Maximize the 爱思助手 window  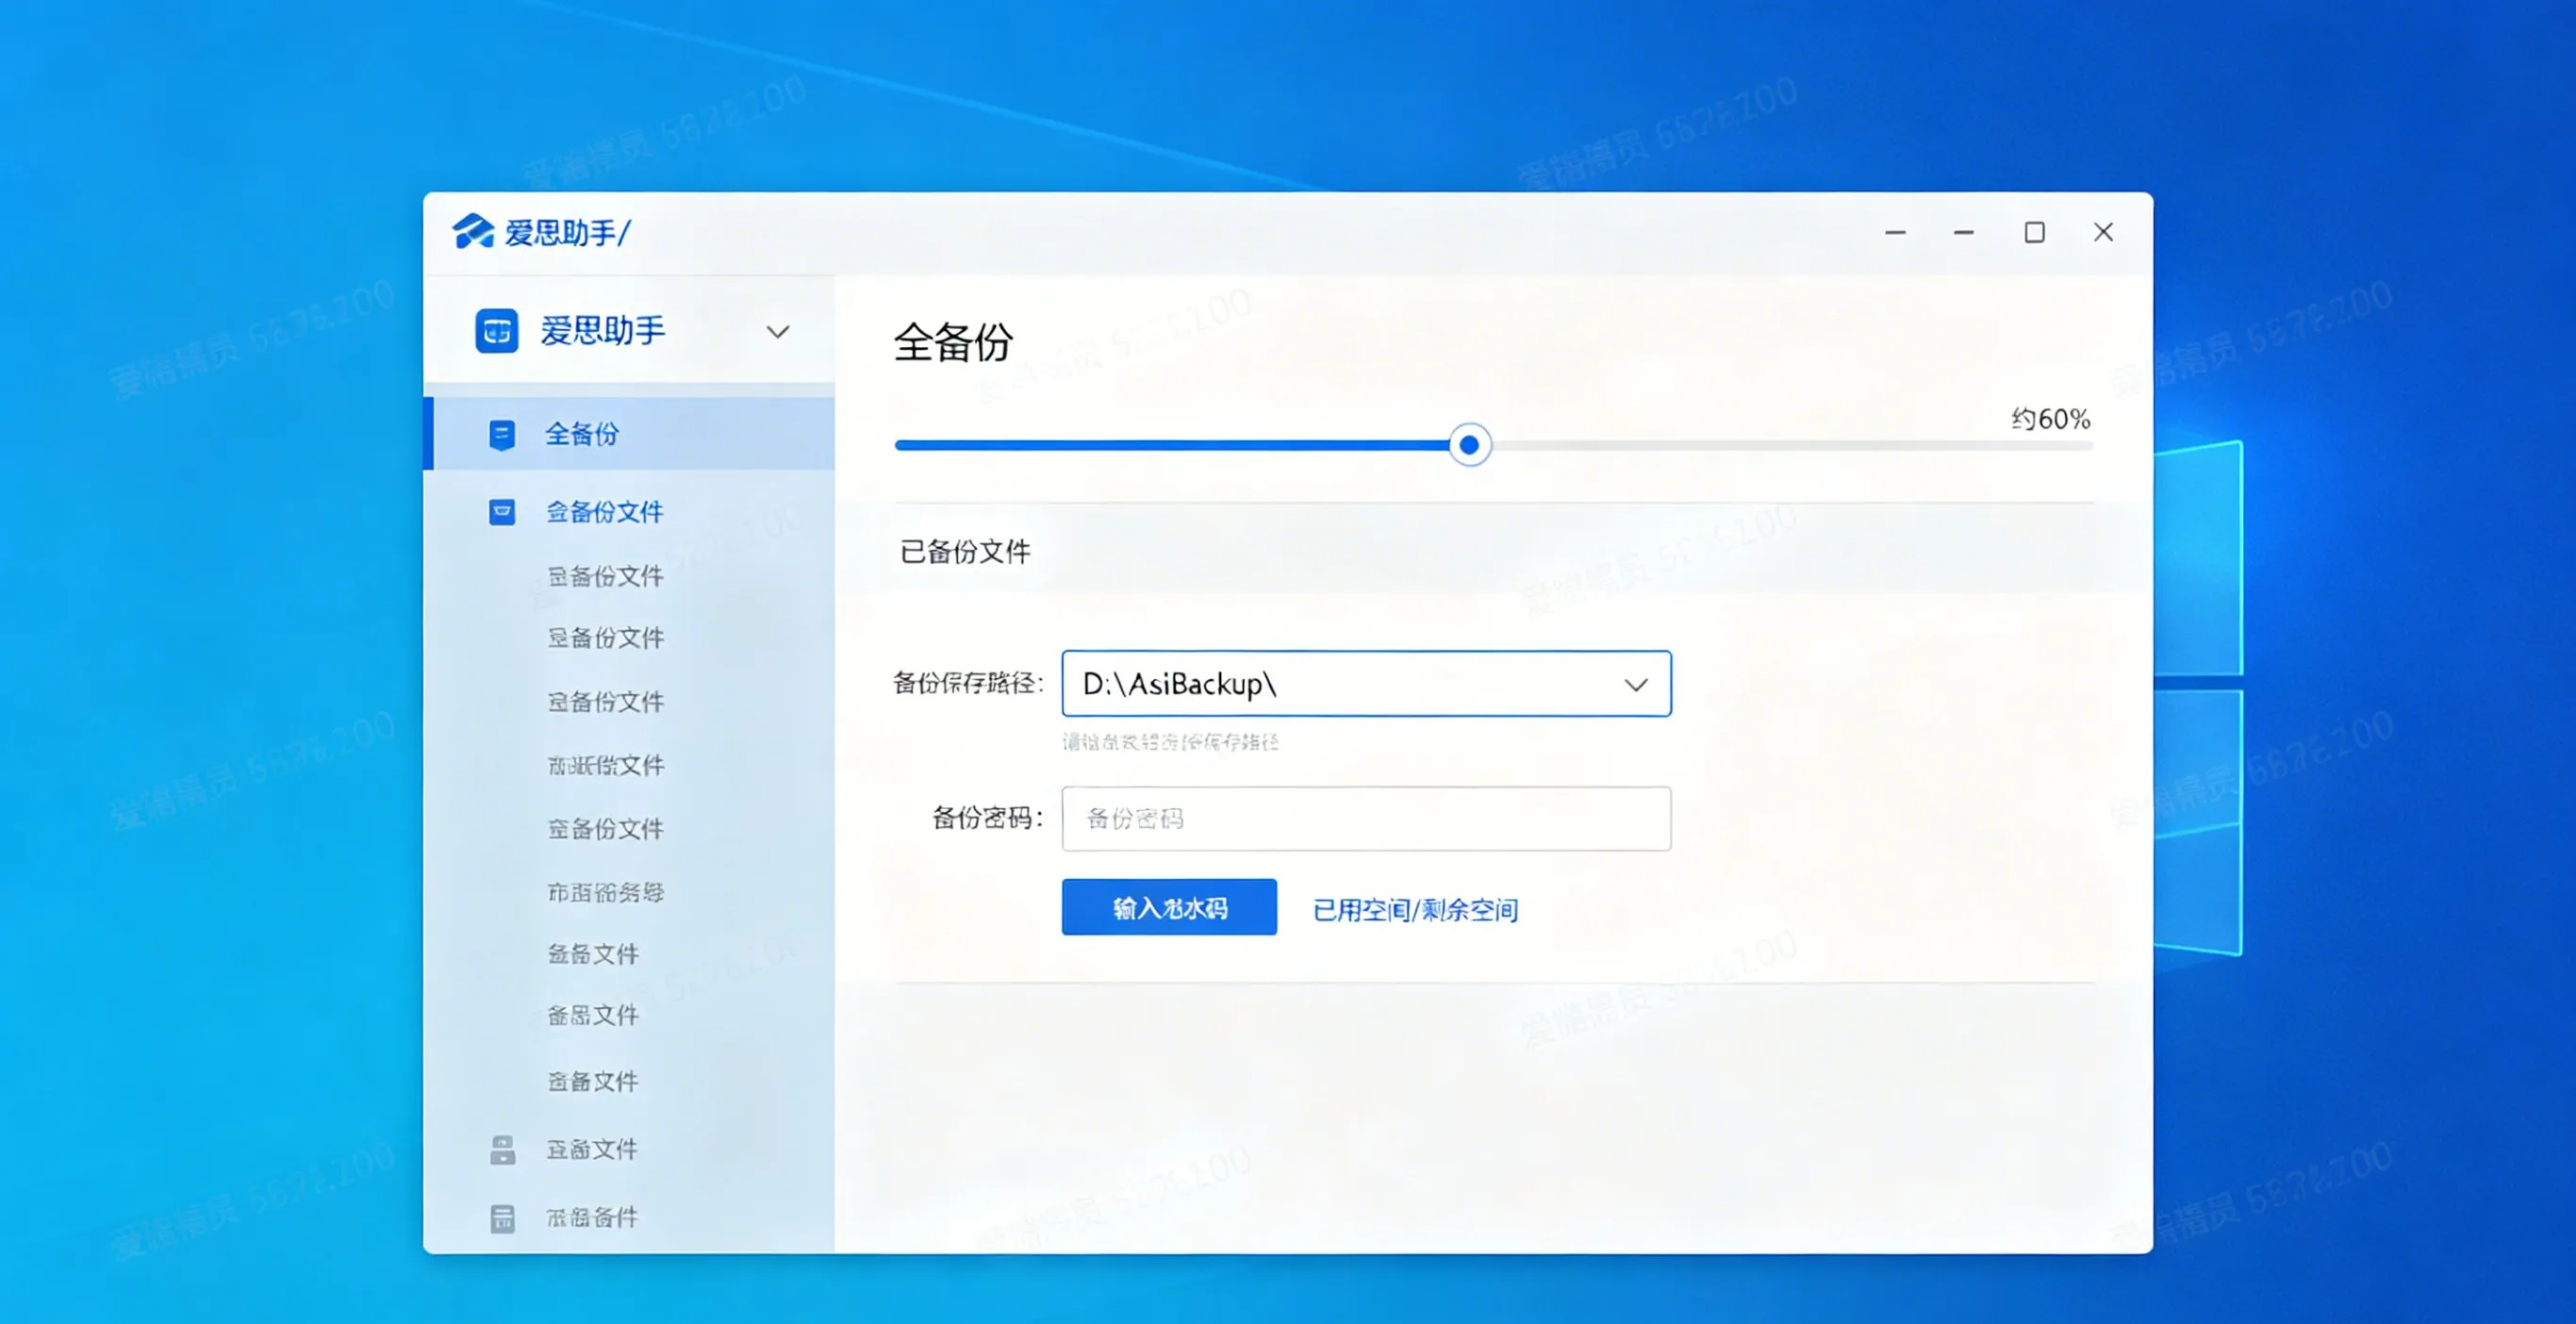2034,232
